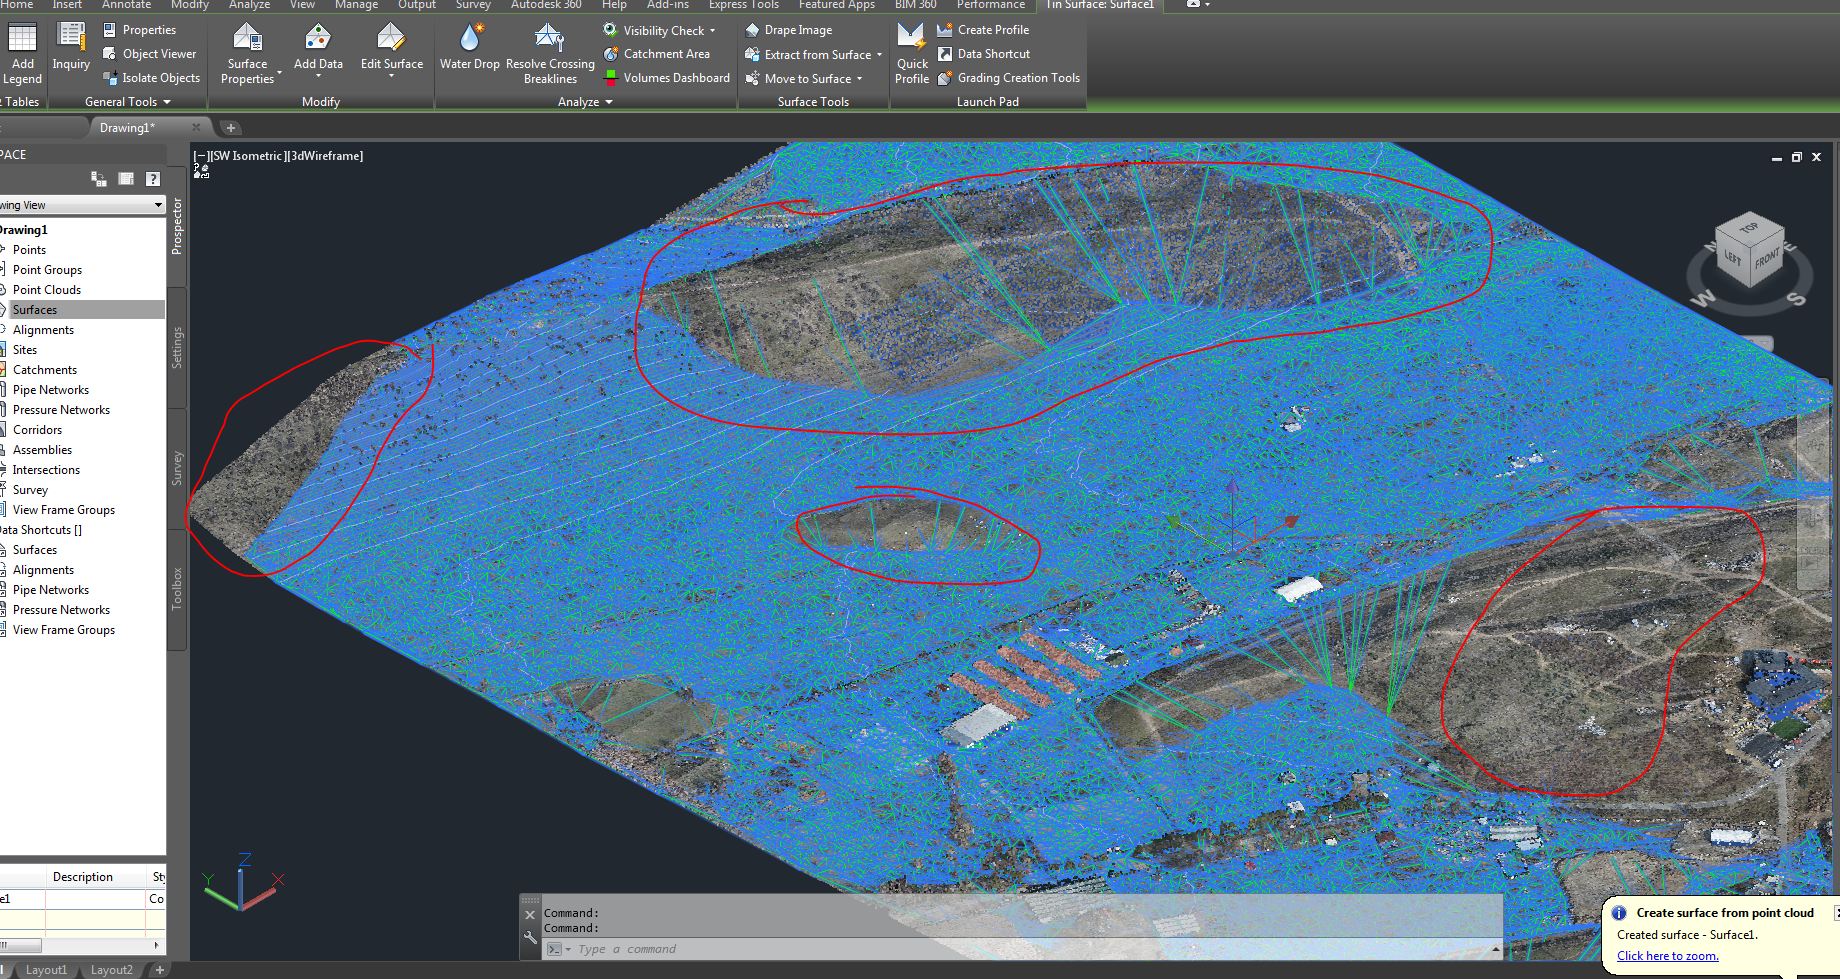Open the Drawing View combo box
Screen dimensions: 1840x979
coord(158,204)
